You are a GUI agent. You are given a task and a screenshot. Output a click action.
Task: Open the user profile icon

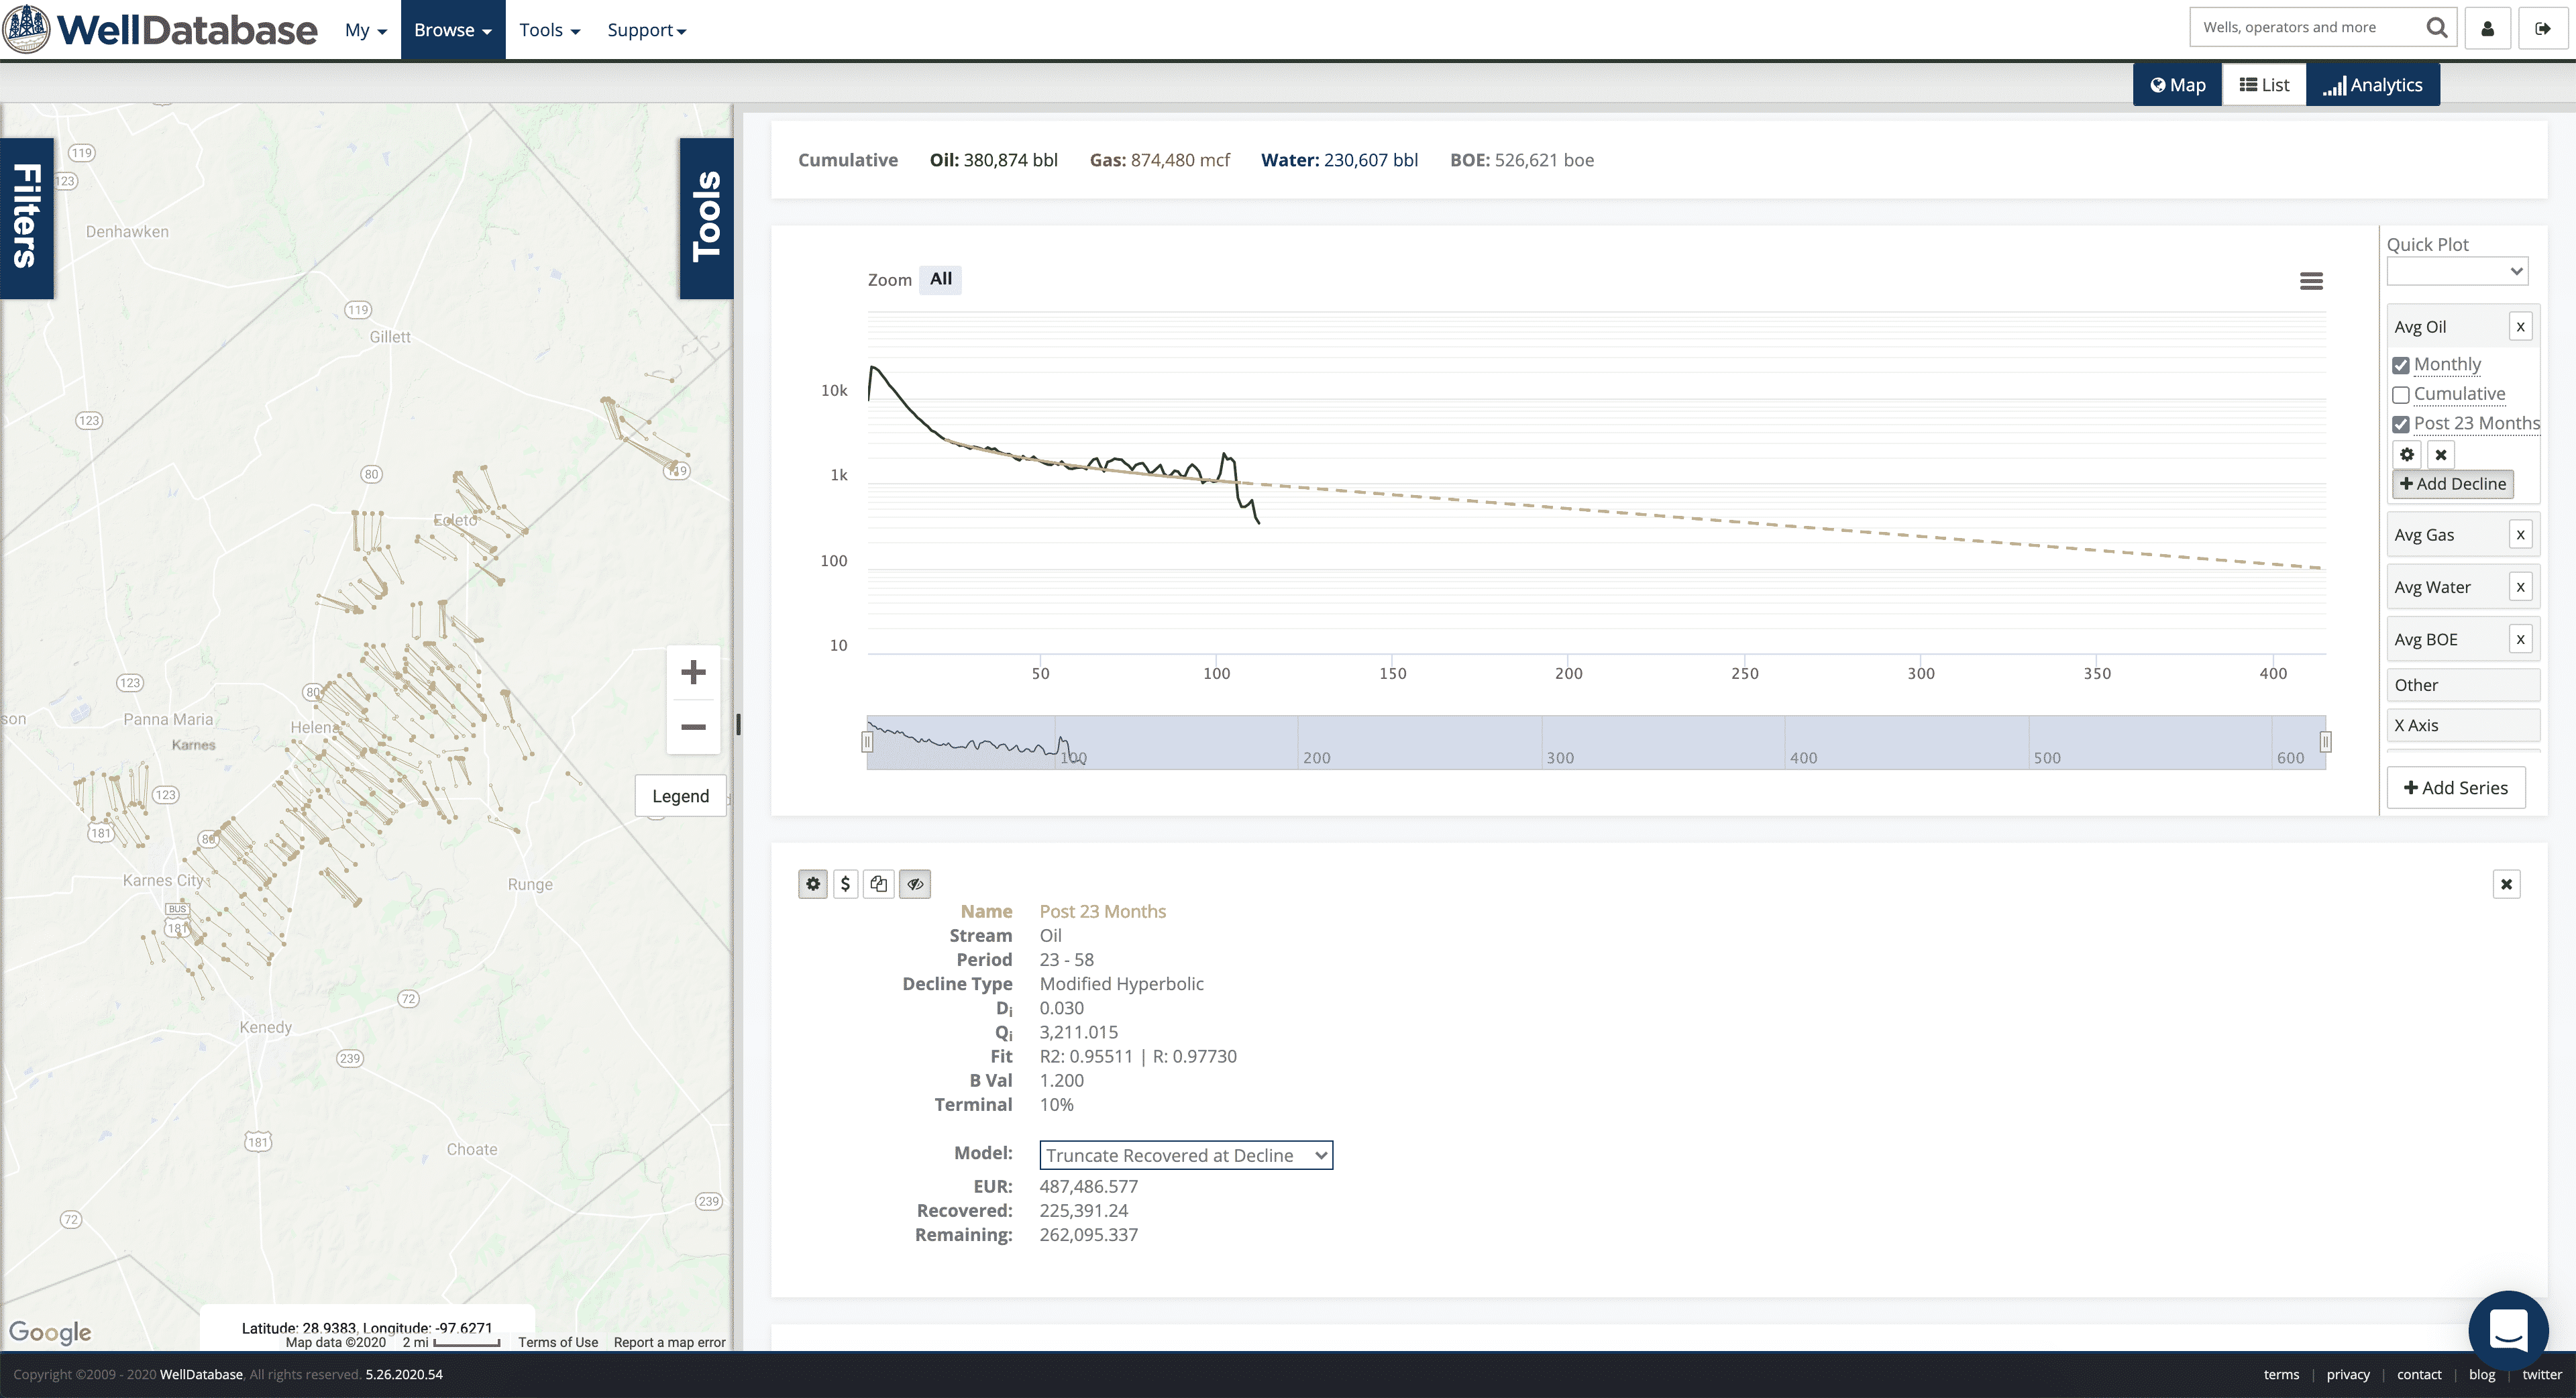point(2488,28)
